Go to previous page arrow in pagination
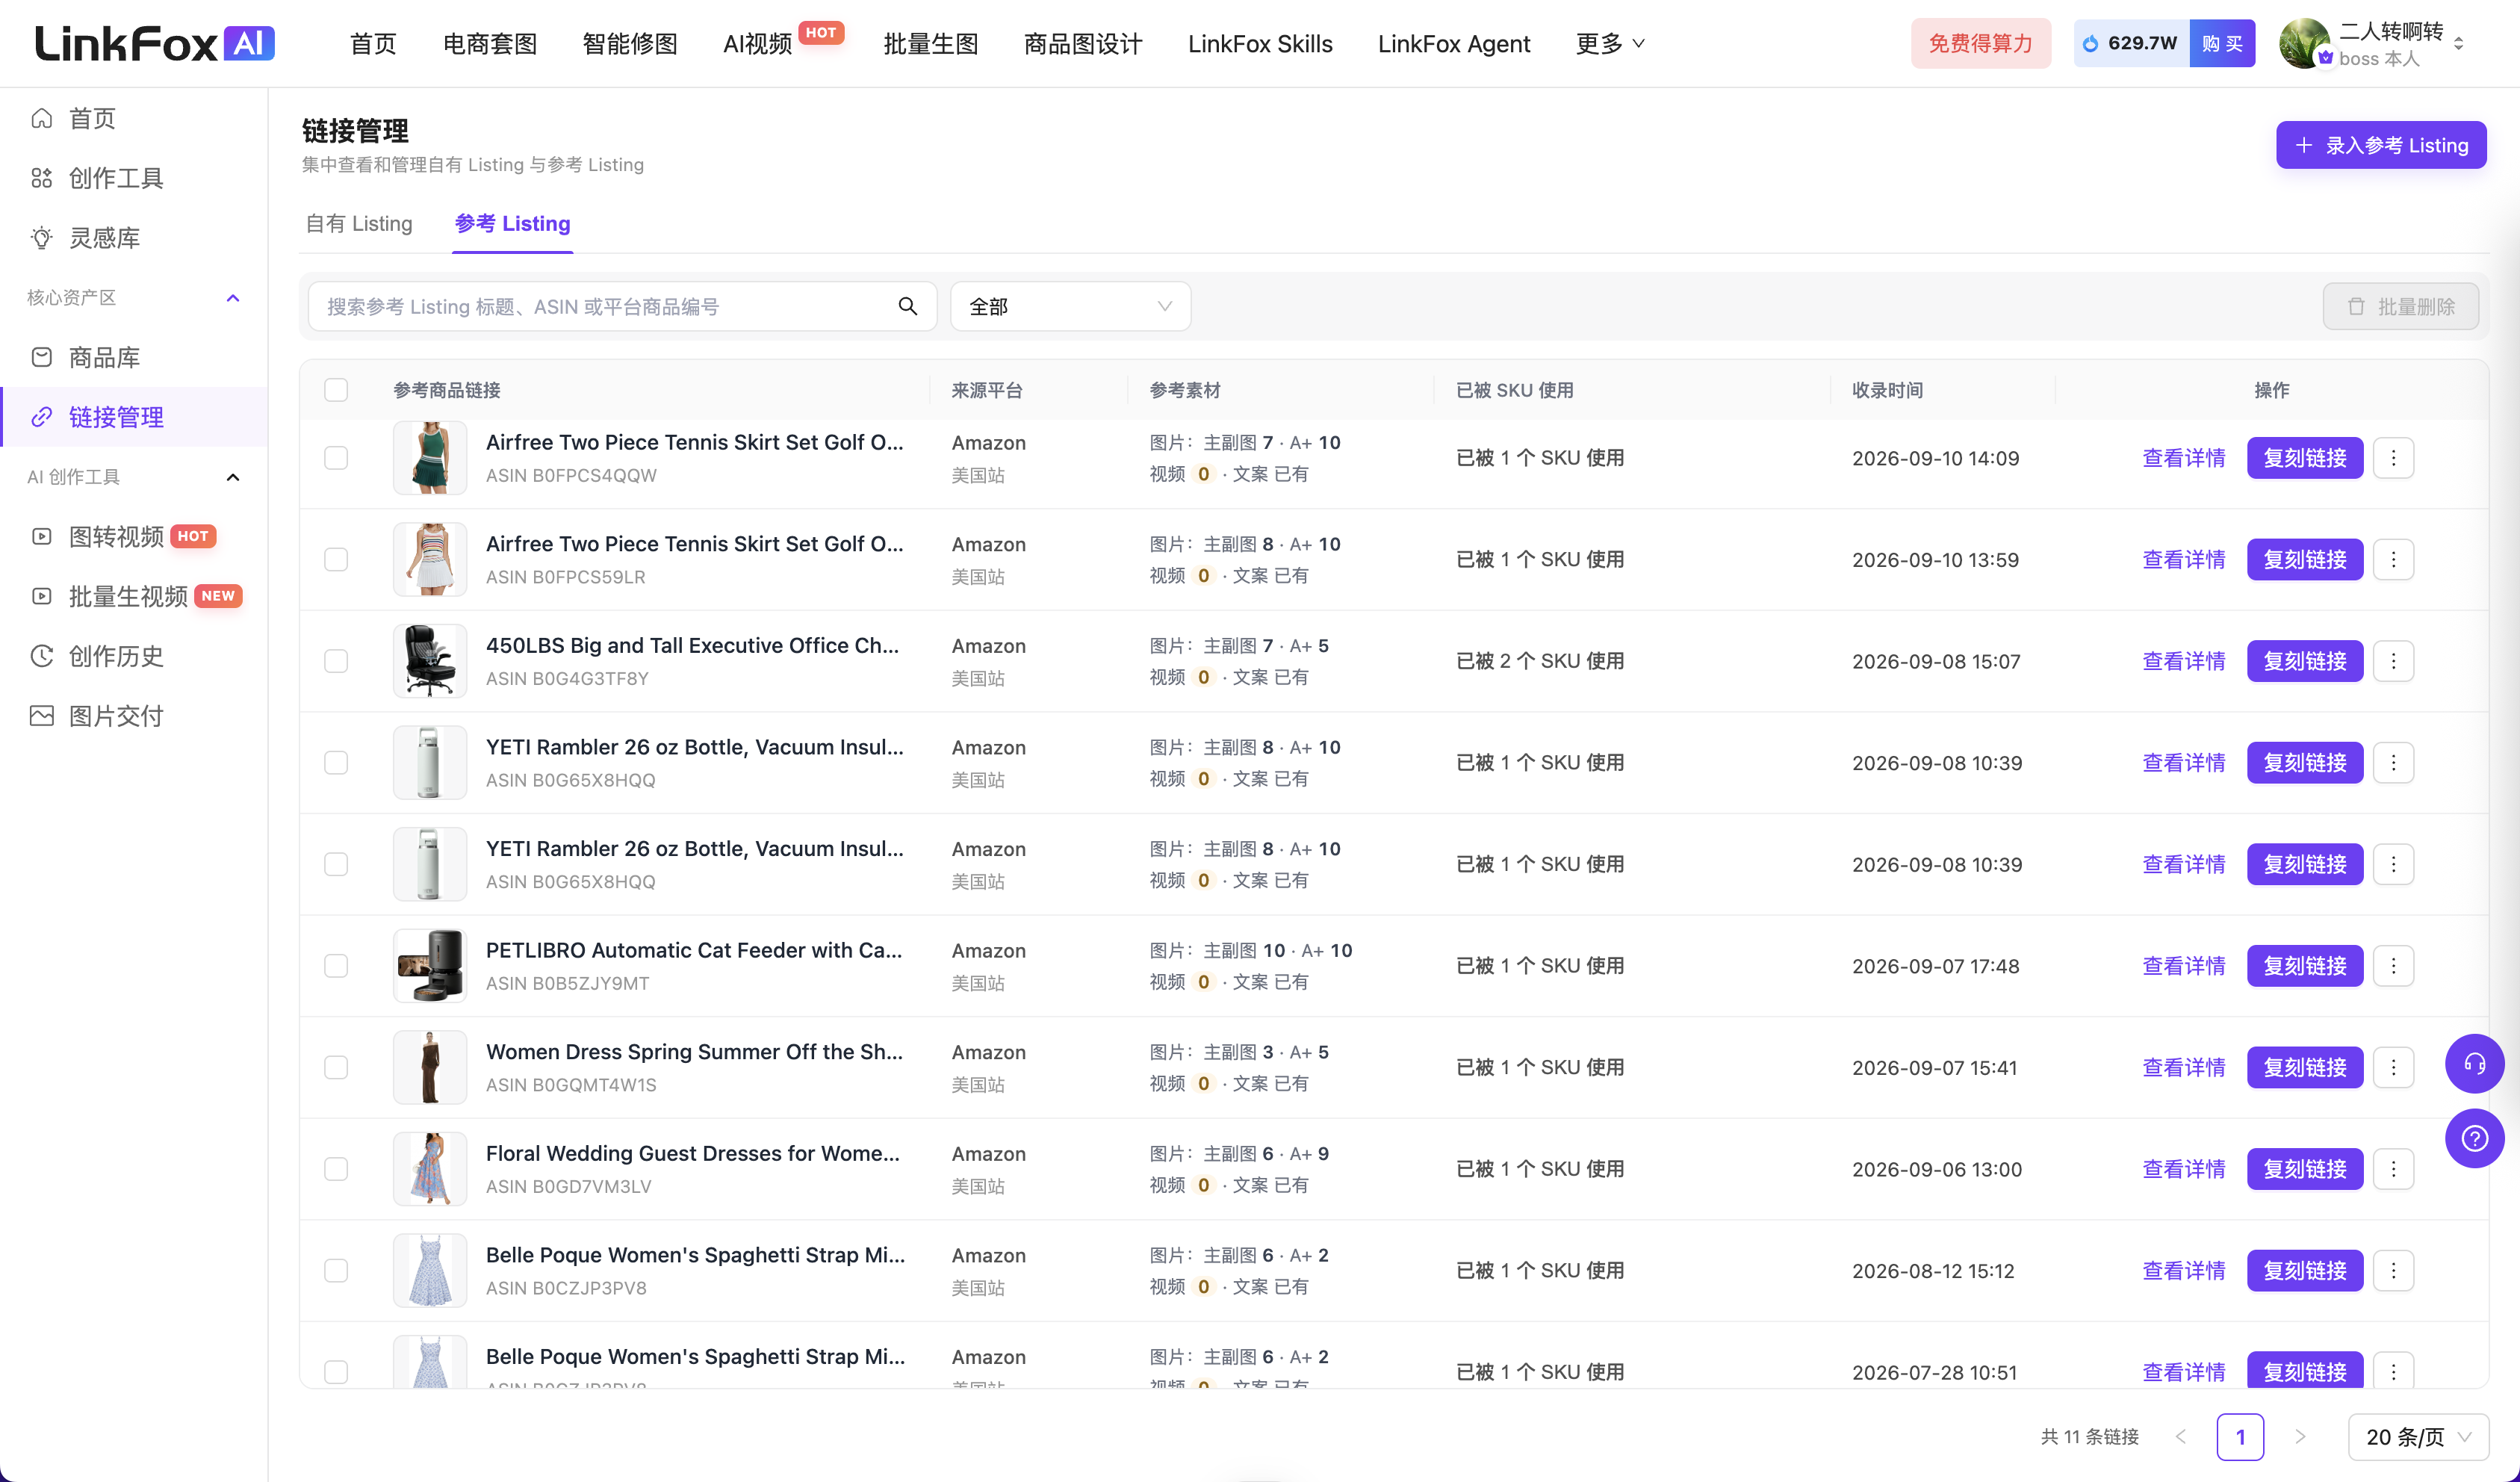This screenshot has width=2520, height=1482. pyautogui.click(x=2181, y=1437)
